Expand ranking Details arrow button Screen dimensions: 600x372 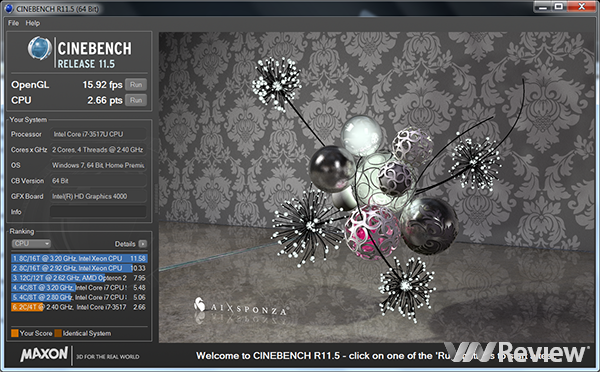pos(143,244)
